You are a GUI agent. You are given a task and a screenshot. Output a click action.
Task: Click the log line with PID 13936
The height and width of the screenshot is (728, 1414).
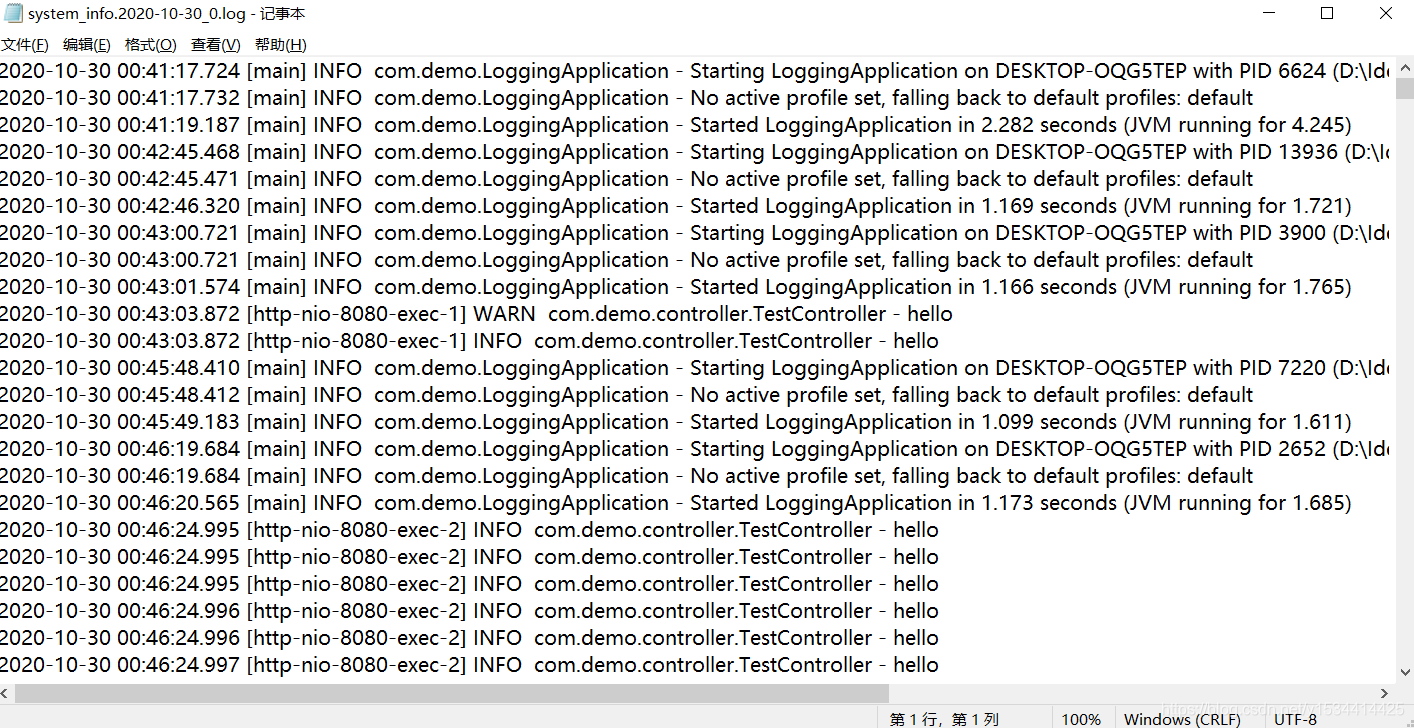(x=695, y=152)
